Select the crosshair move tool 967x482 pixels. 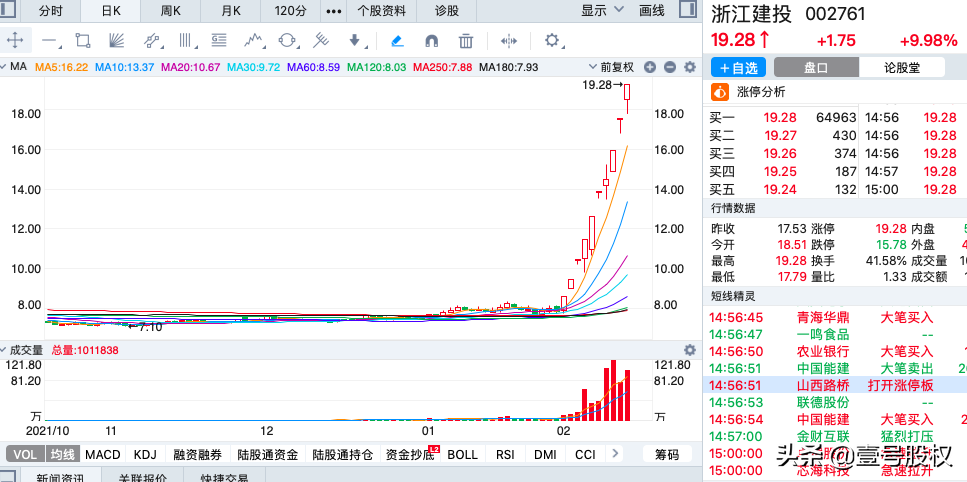click(x=15, y=41)
